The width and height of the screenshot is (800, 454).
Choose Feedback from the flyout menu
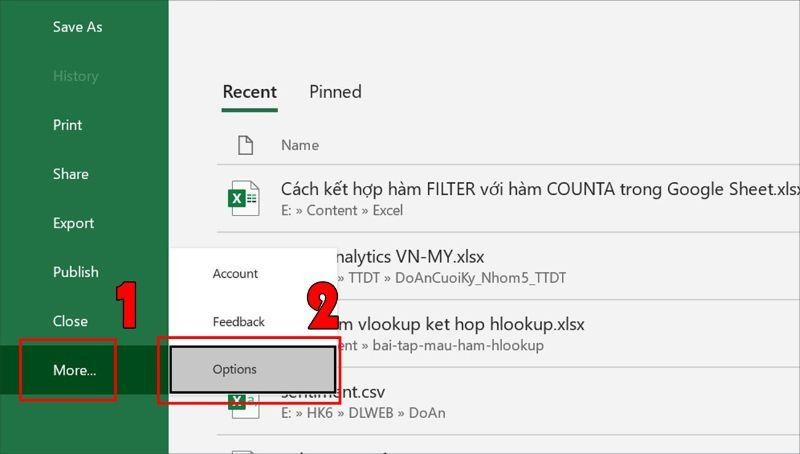tap(239, 322)
